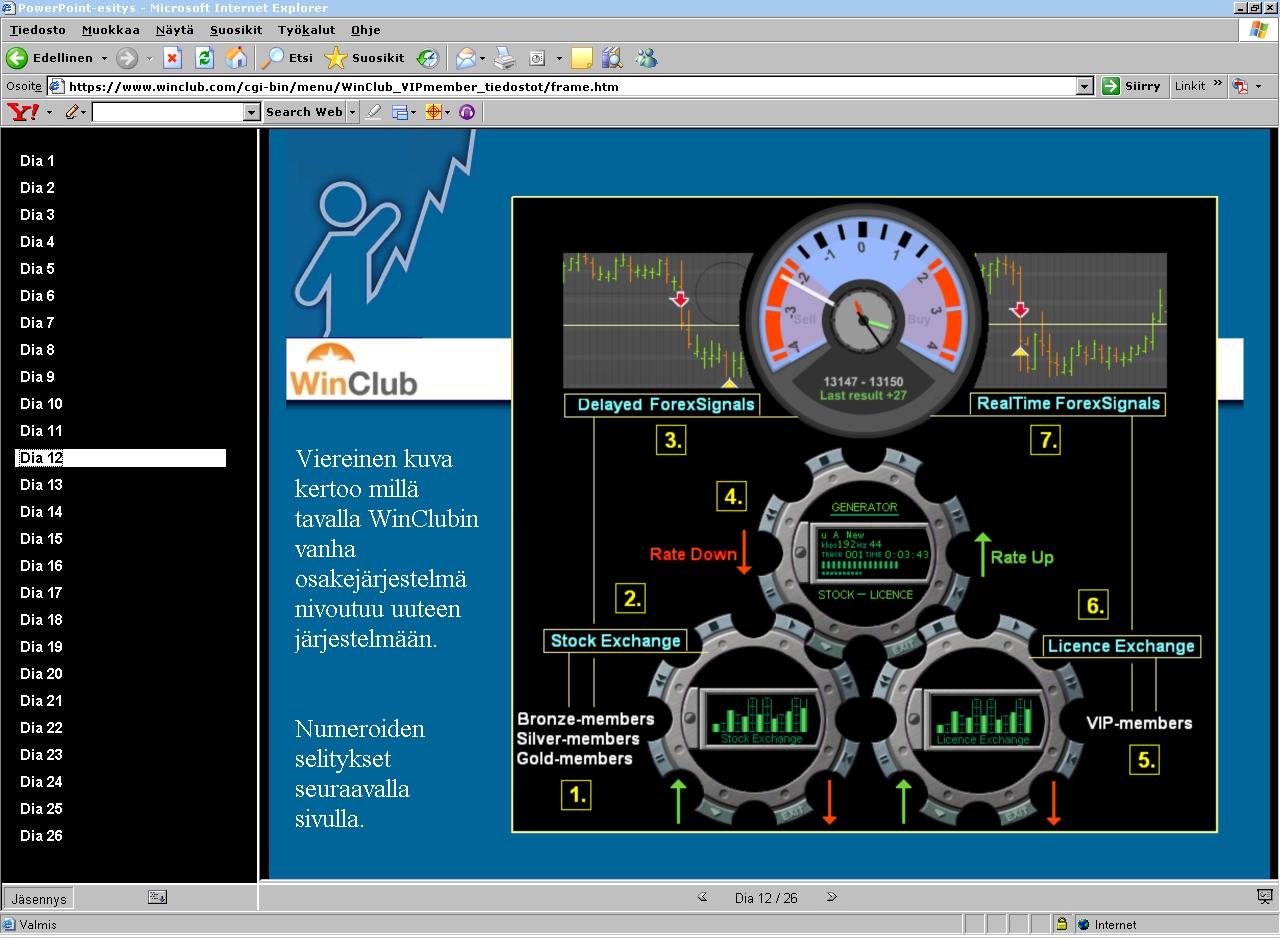Expand the Edellinen back history dropdown
The image size is (1280, 938).
[102, 58]
